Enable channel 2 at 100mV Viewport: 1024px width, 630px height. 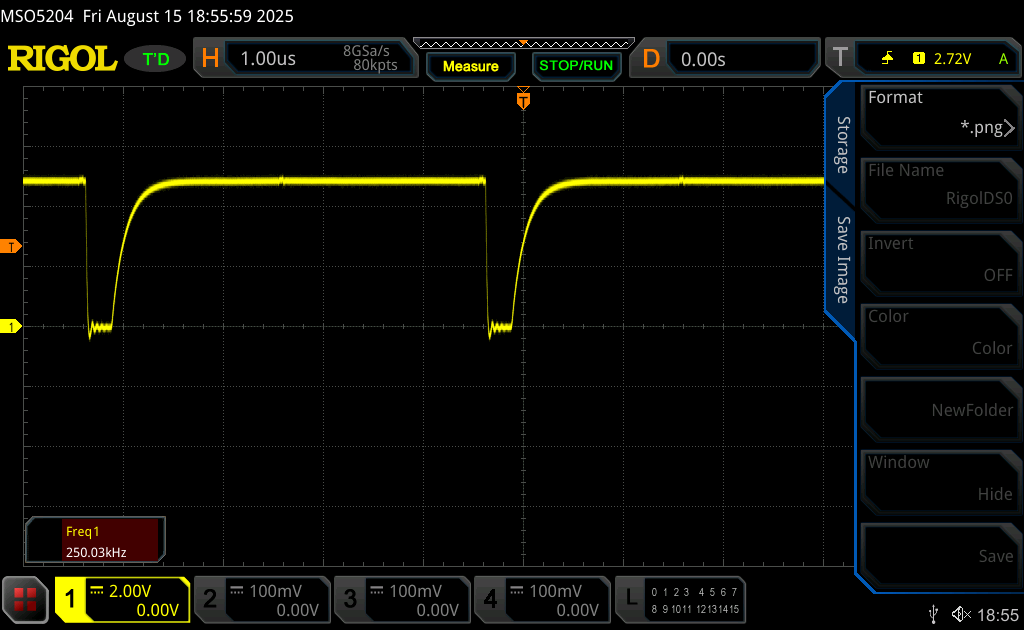[262, 599]
